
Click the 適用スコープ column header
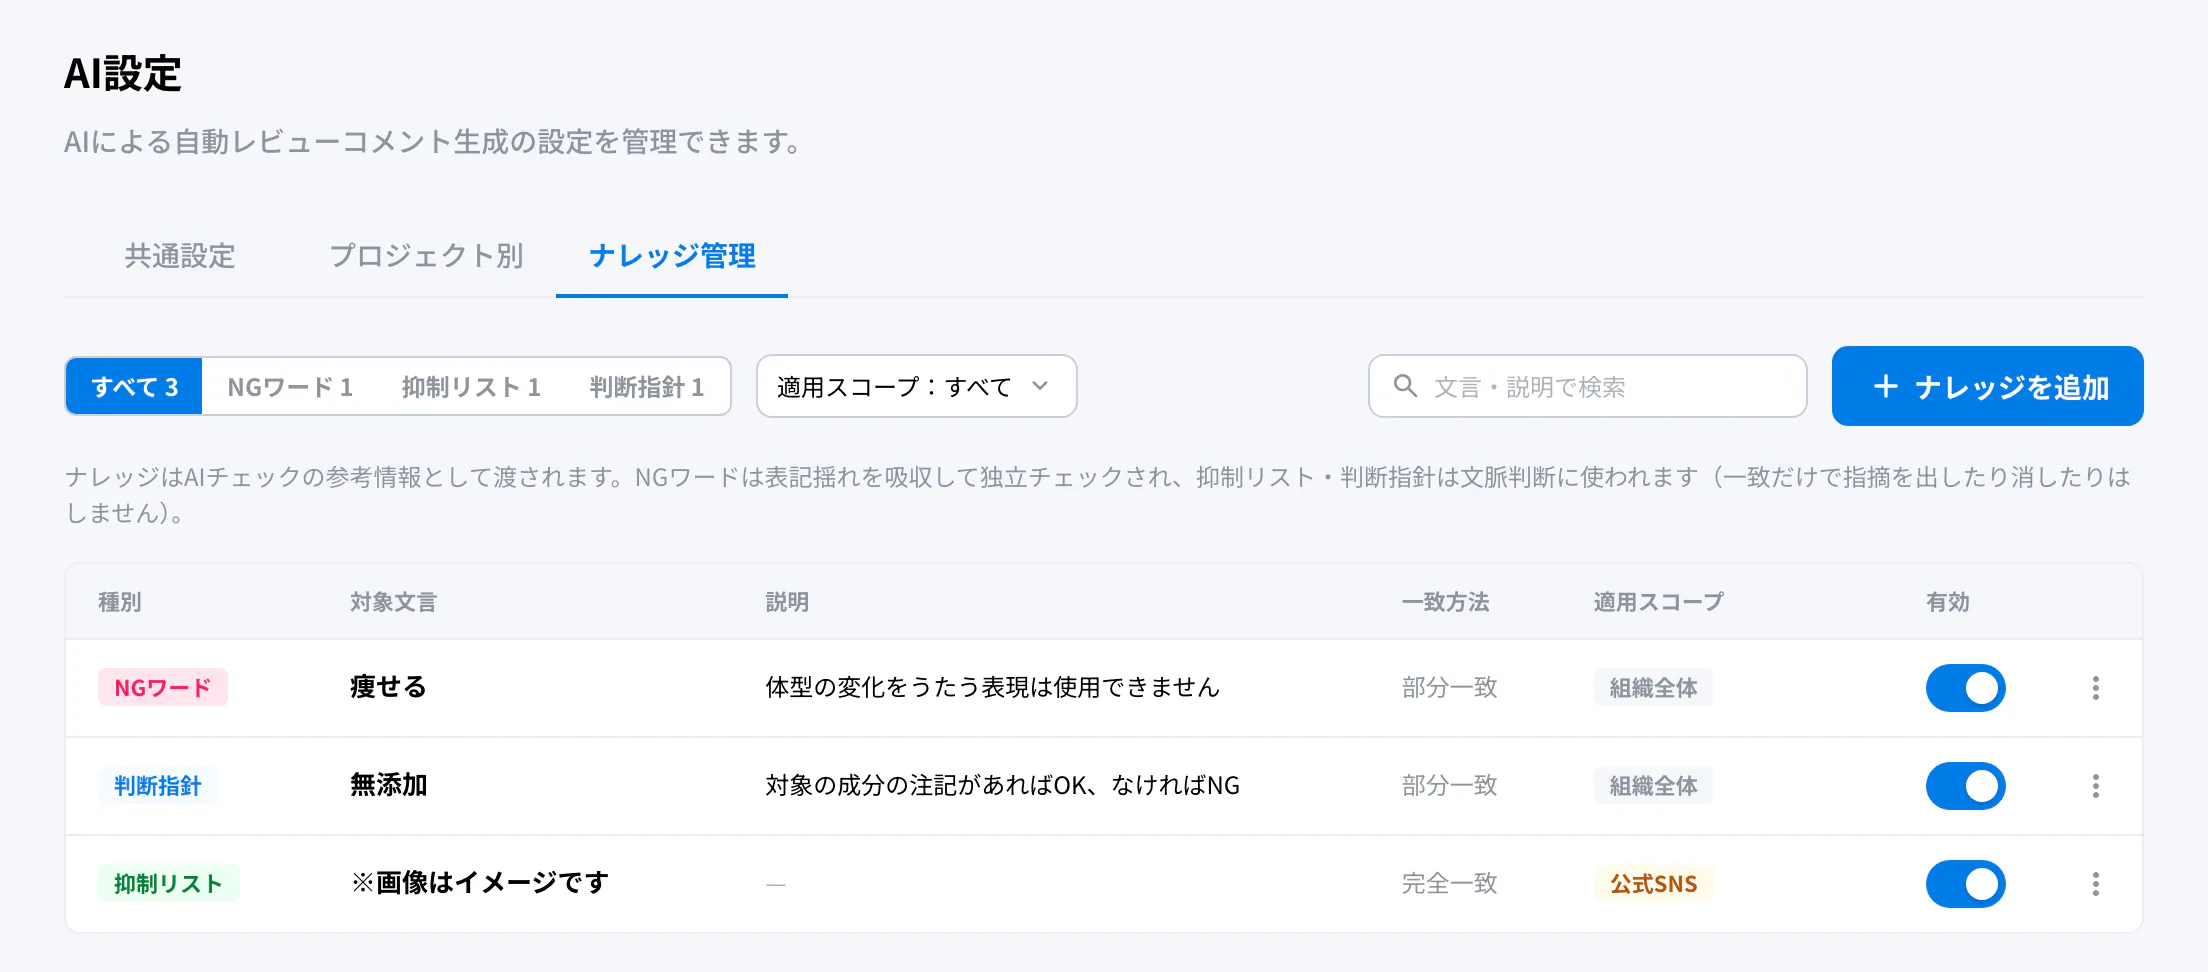pos(1658,602)
